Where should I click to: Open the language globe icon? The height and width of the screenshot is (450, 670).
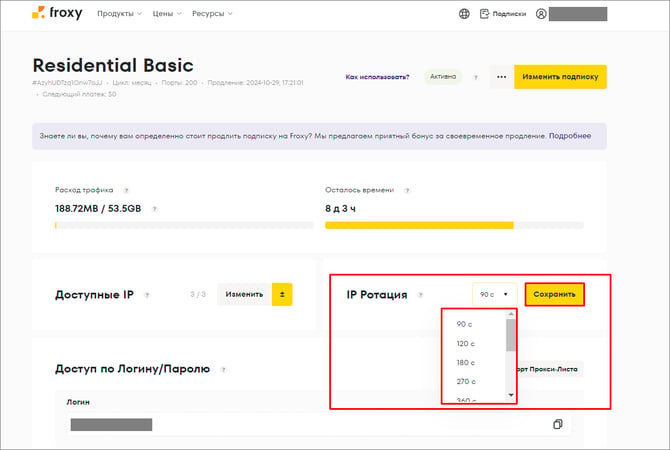coord(464,14)
